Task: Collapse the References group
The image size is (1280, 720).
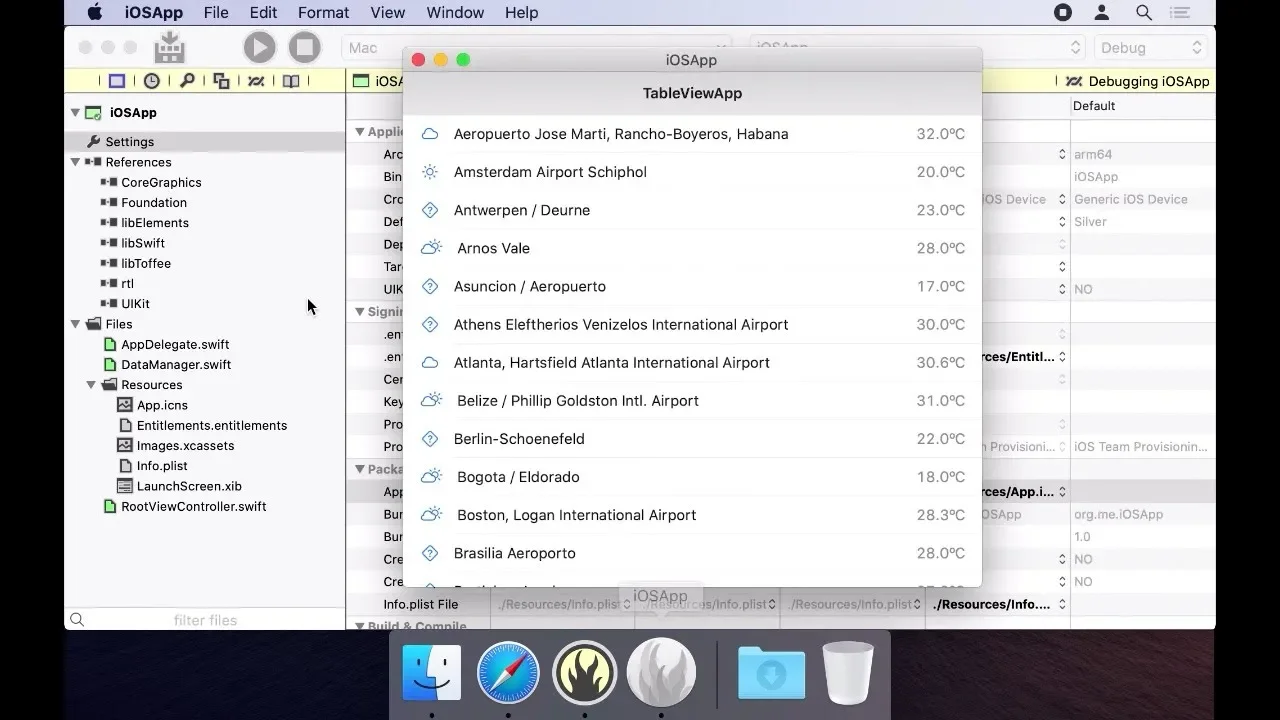Action: pos(75,161)
